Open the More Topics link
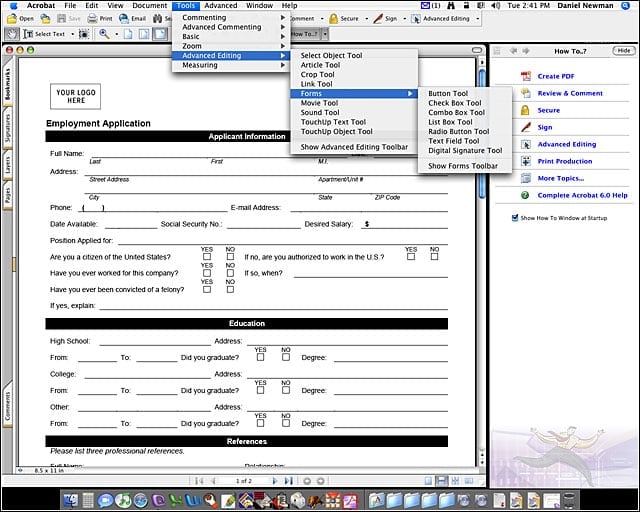This screenshot has height=512, width=640. point(560,178)
